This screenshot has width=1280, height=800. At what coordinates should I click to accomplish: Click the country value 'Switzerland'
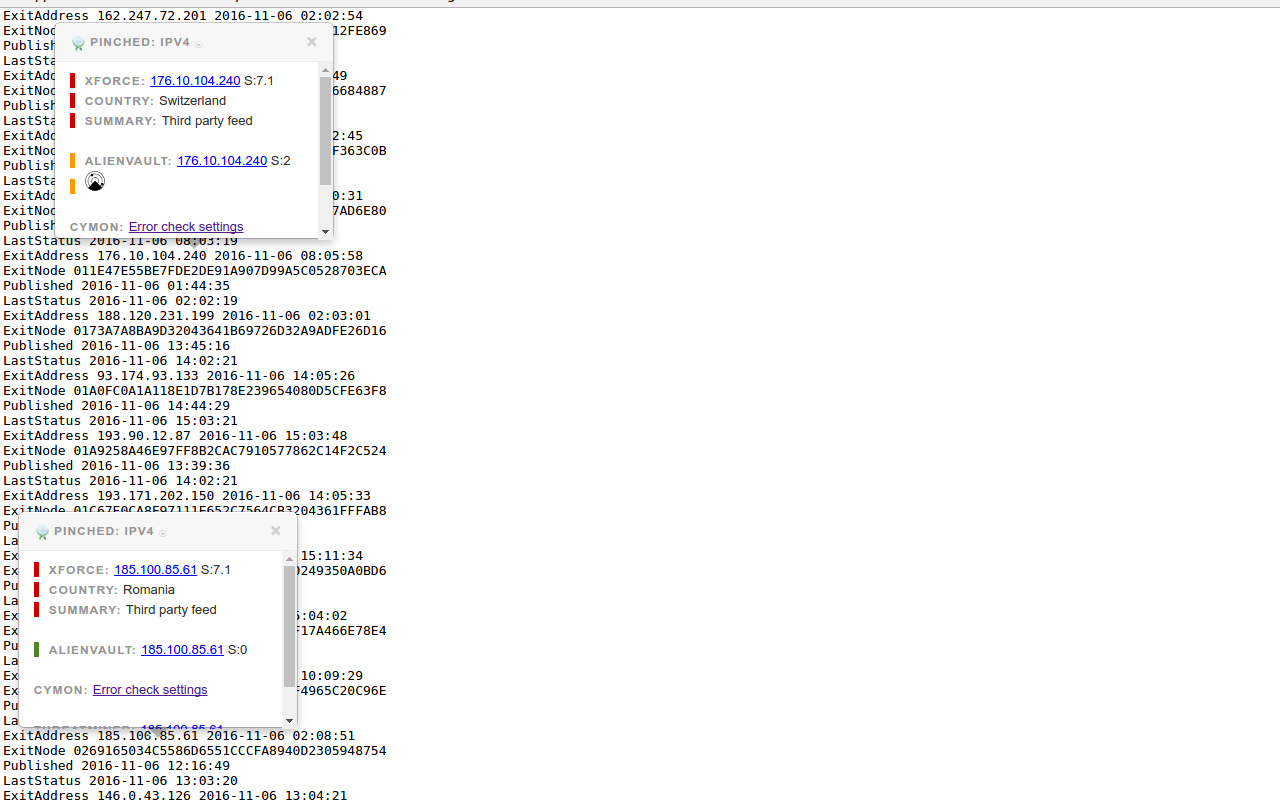click(192, 101)
